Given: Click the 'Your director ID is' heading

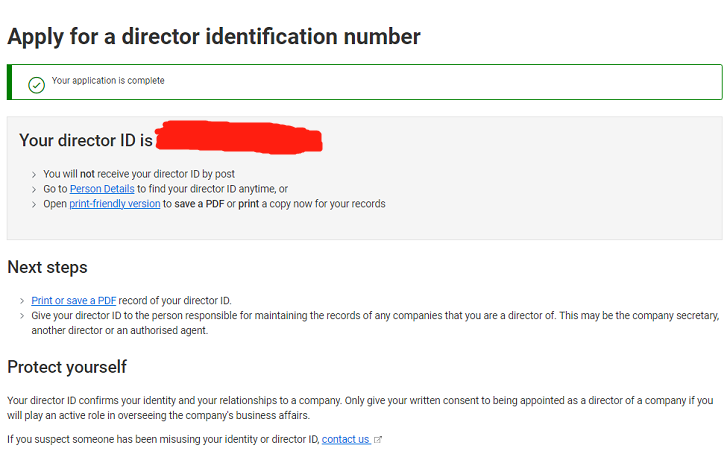Looking at the screenshot, I should (x=86, y=141).
